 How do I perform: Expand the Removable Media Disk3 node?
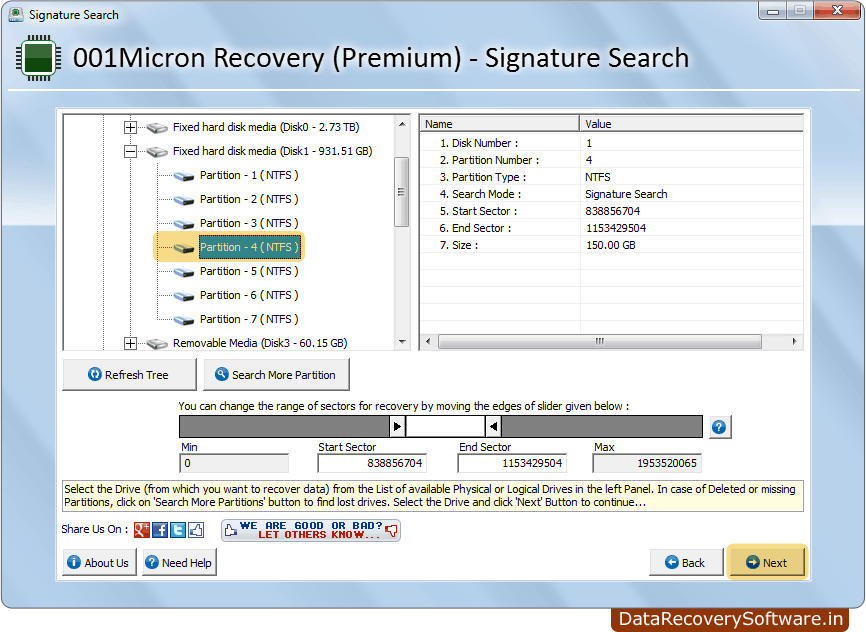(x=130, y=344)
